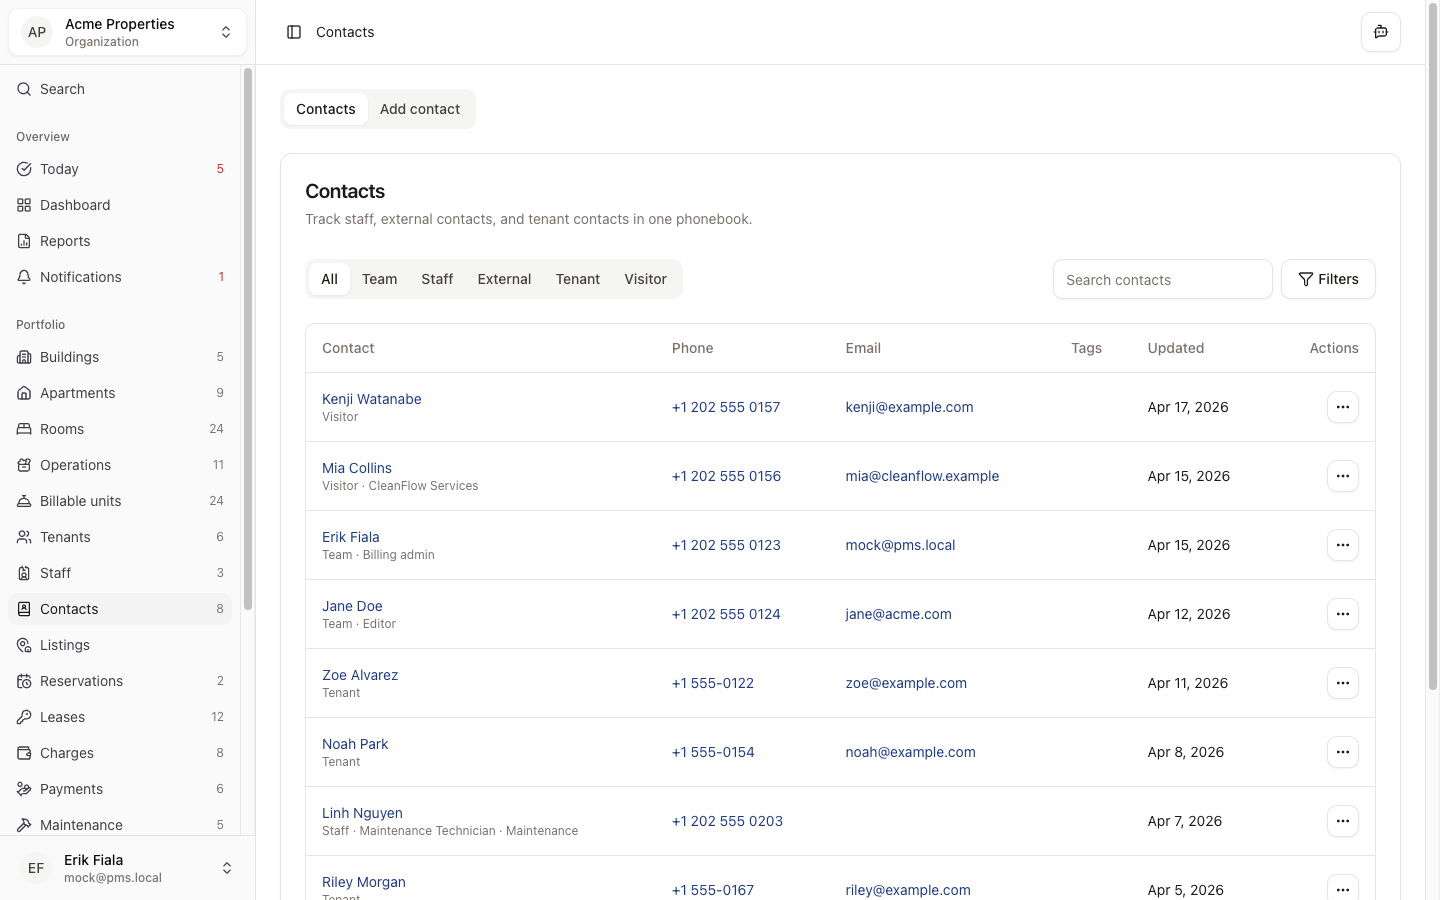This screenshot has height=900, width=1440.
Task: Open Reports from the sidebar
Action: (x=65, y=241)
